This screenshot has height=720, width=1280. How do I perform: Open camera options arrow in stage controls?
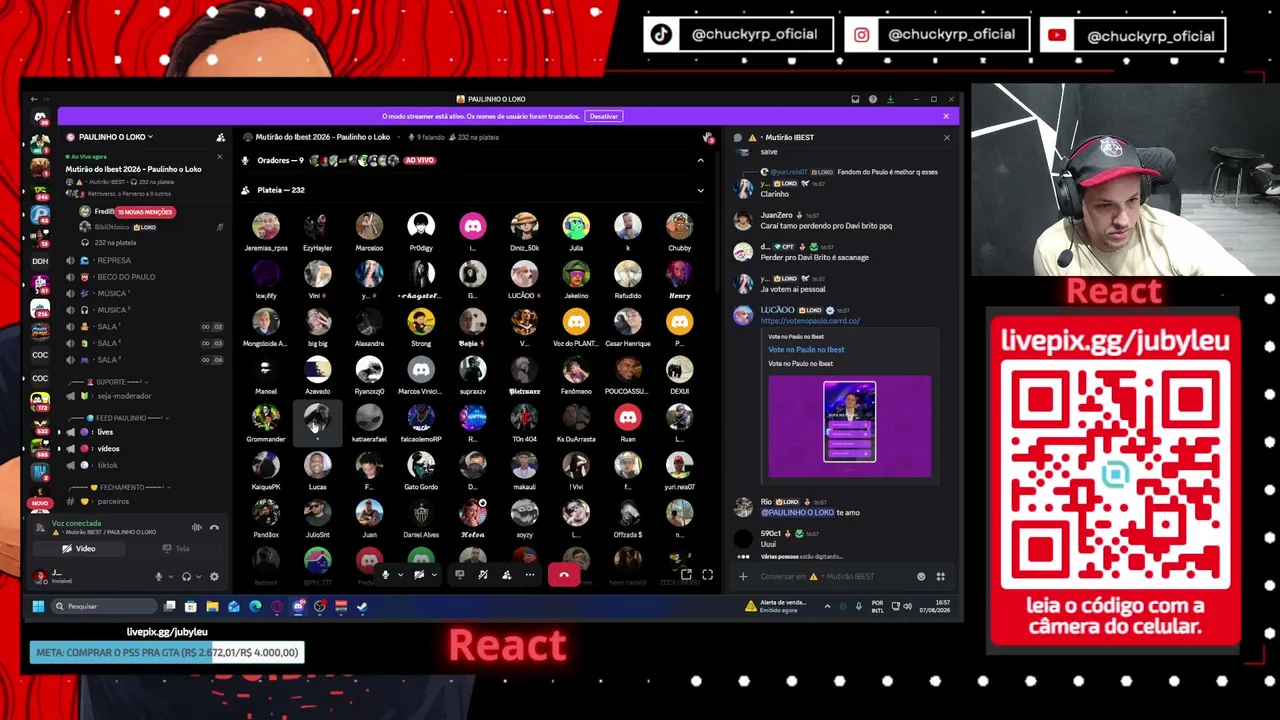434,575
